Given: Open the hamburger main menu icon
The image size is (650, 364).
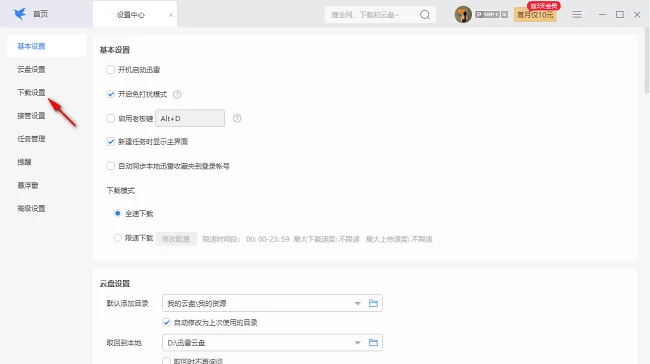Looking at the screenshot, I should coord(577,15).
